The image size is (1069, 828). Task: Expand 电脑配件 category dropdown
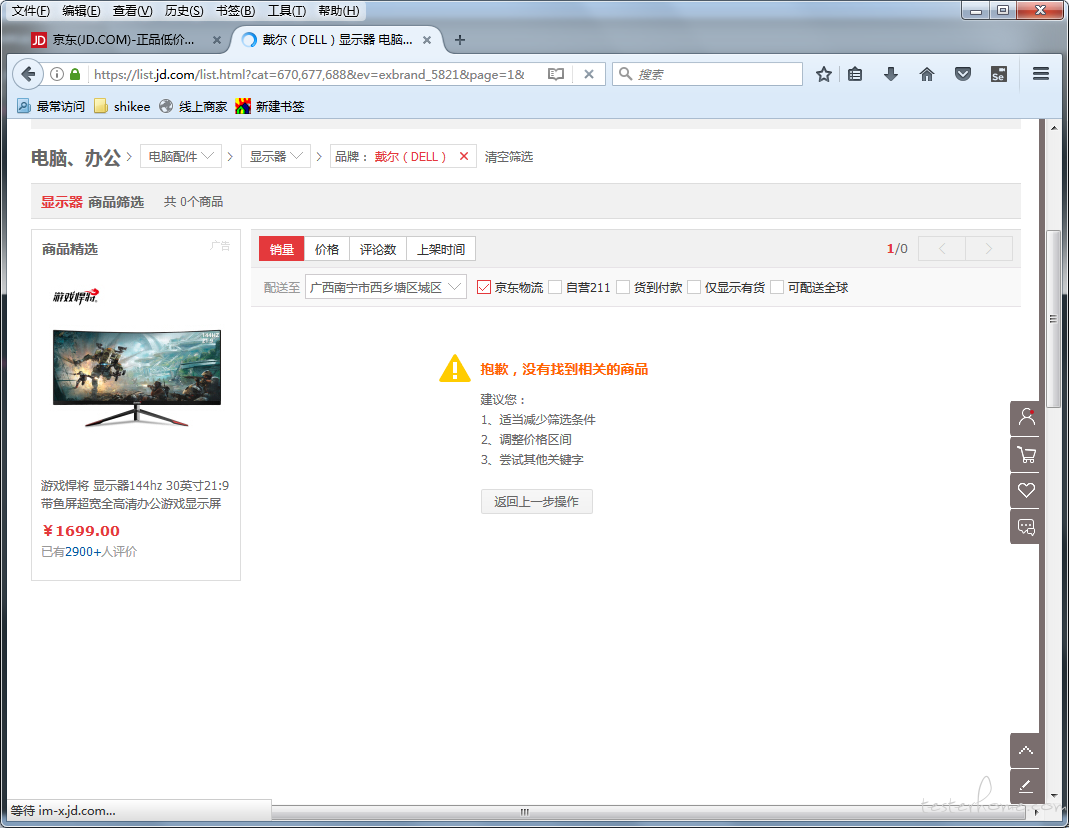[x=181, y=157]
